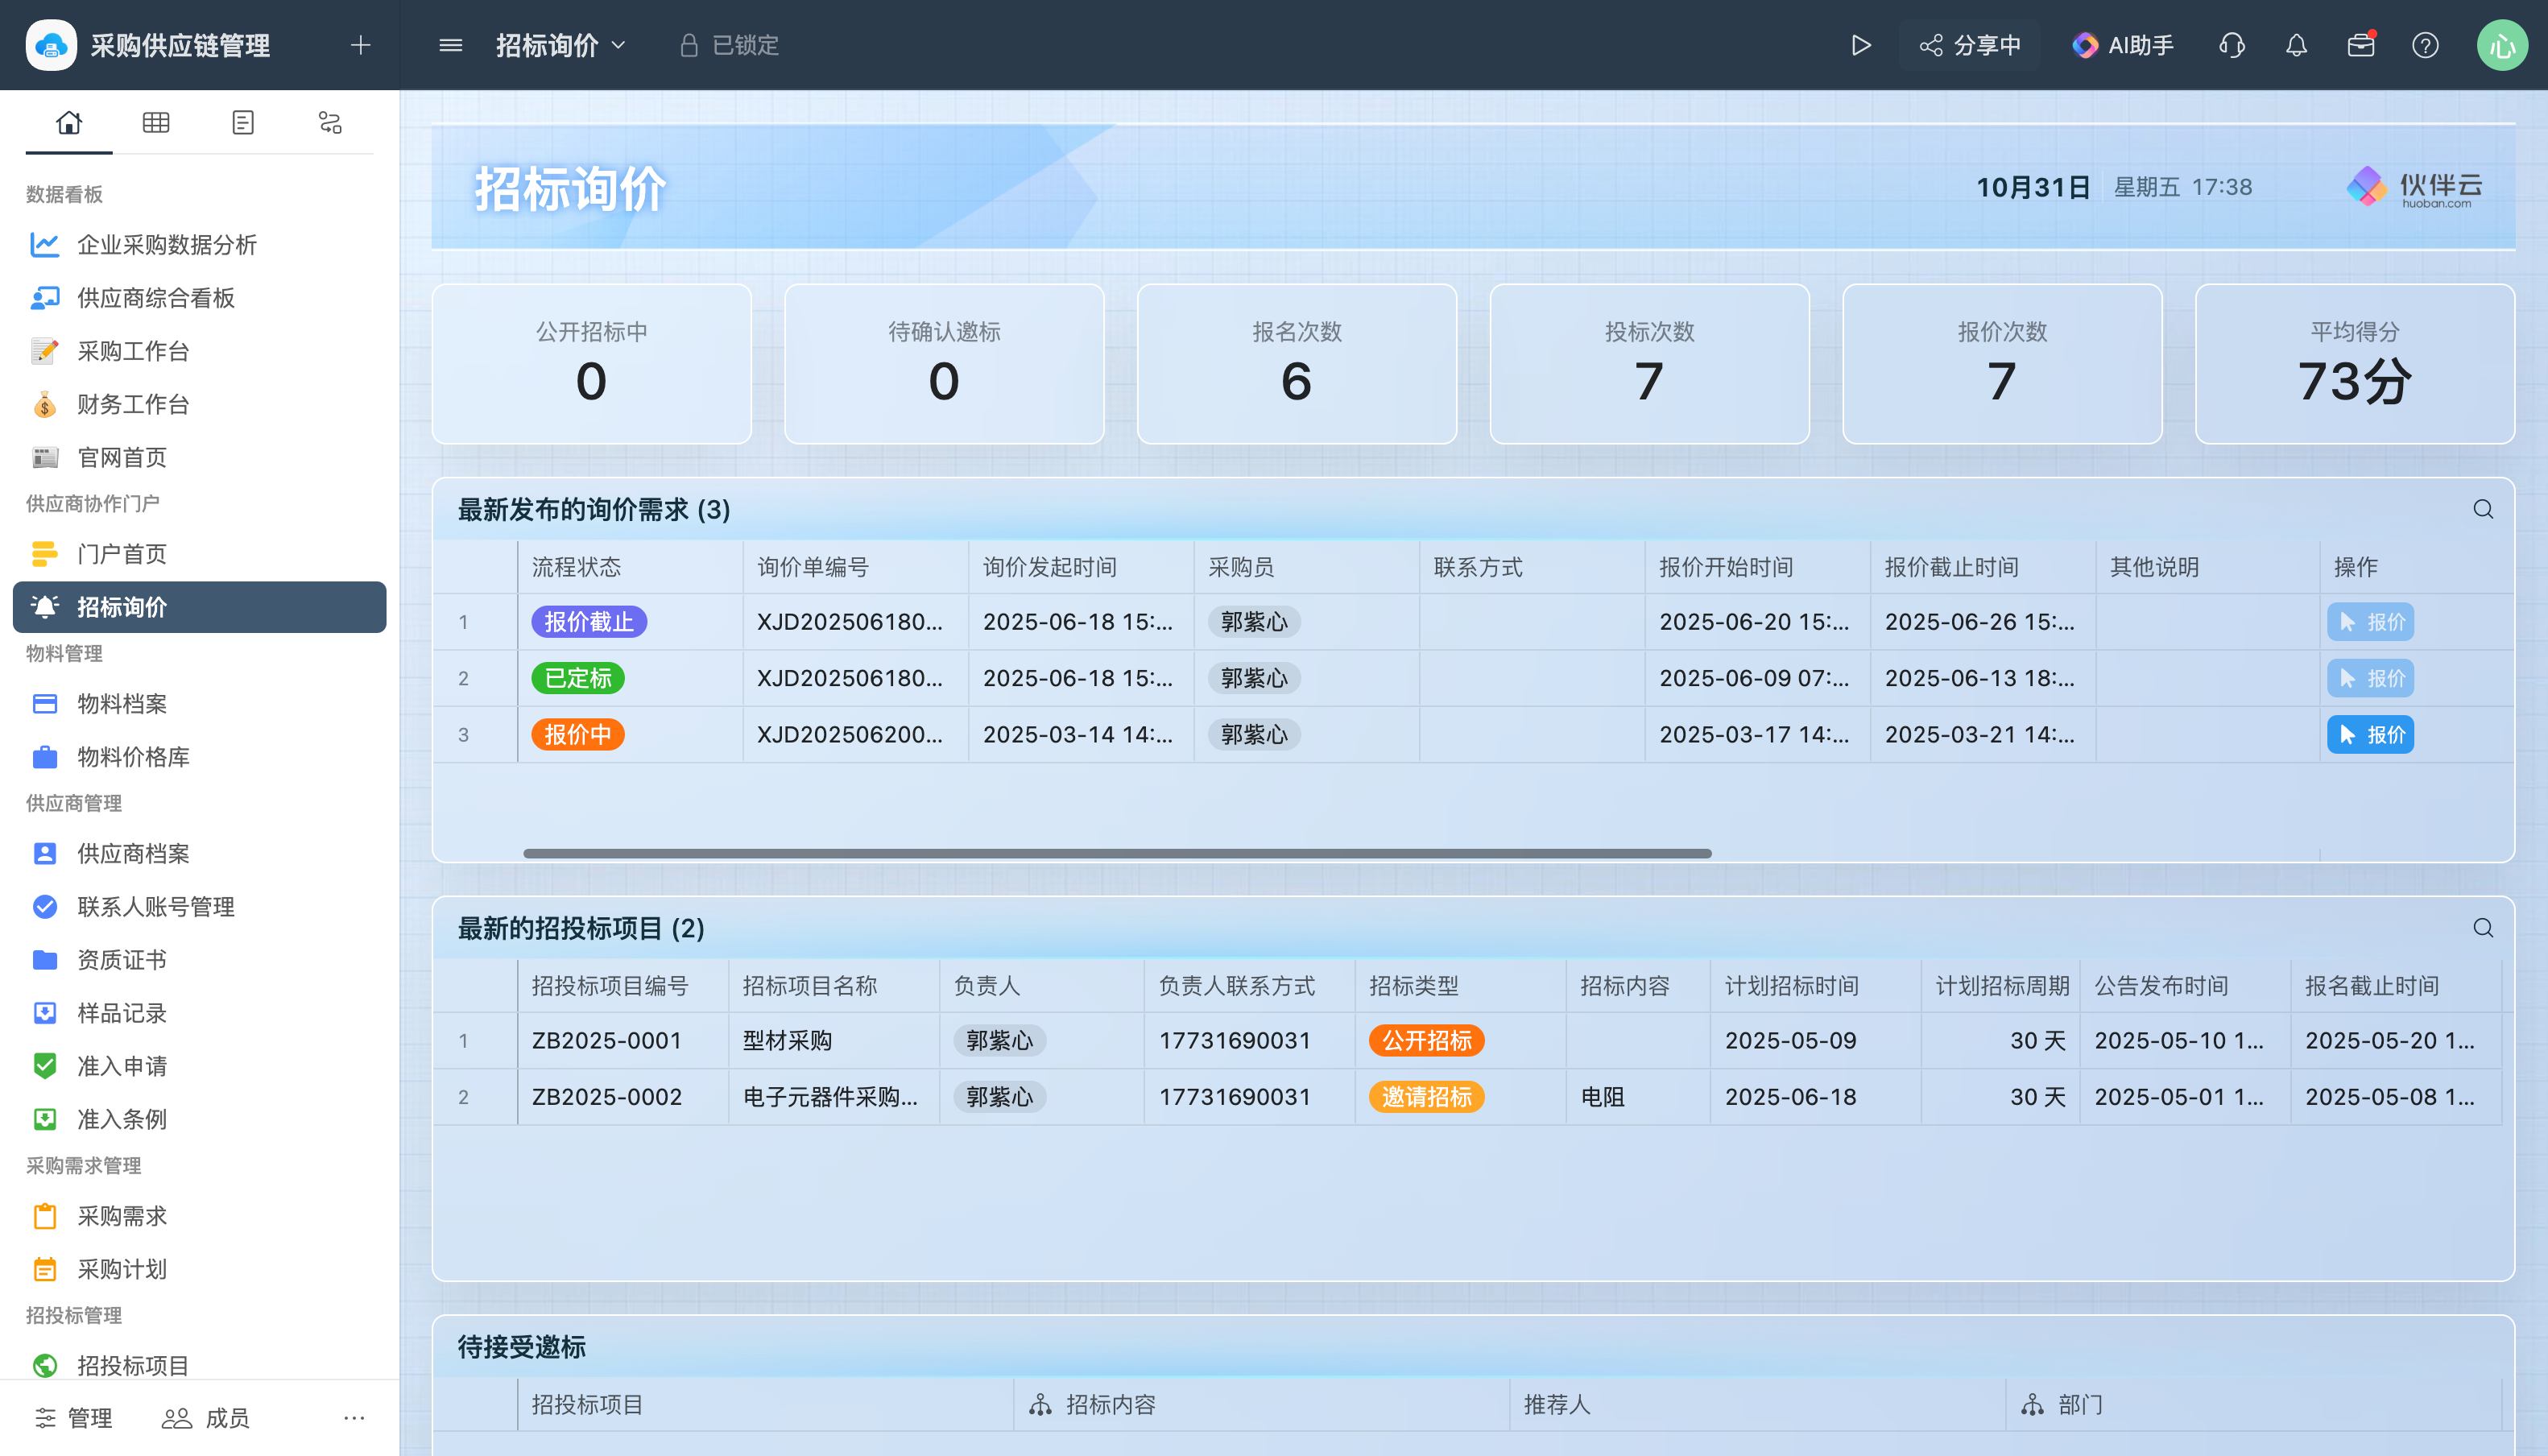Viewport: 2548px width, 1456px height.
Task: Open the ZB2025-0001 bidding project row
Action: [606, 1040]
